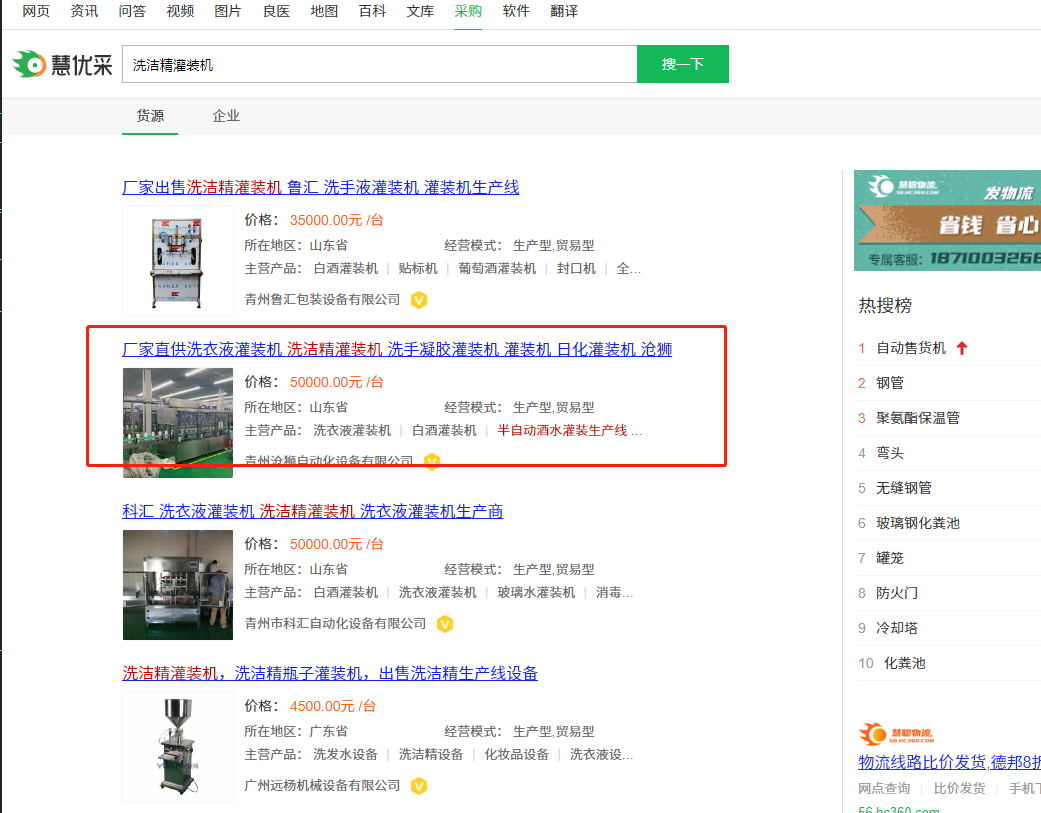This screenshot has width=1041, height=813.
Task: Click red 半自动酒水灌装生产线 tag
Action: point(562,431)
